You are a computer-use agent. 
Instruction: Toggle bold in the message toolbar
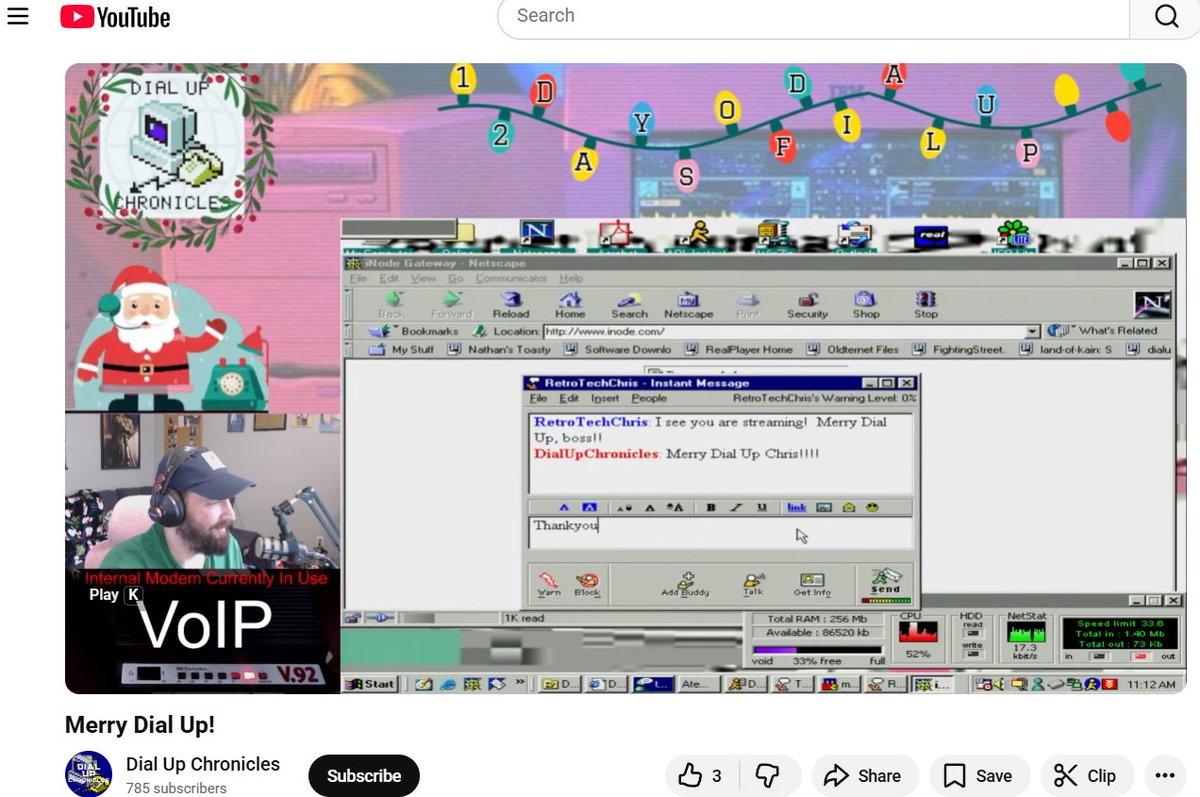711,508
